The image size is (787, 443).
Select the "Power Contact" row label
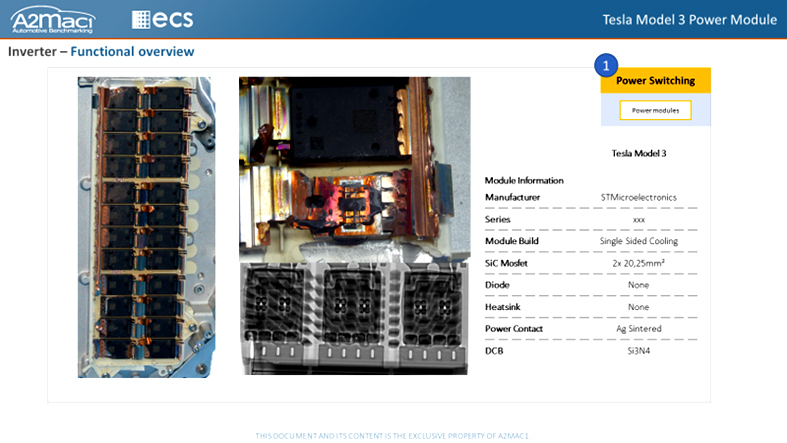click(513, 329)
